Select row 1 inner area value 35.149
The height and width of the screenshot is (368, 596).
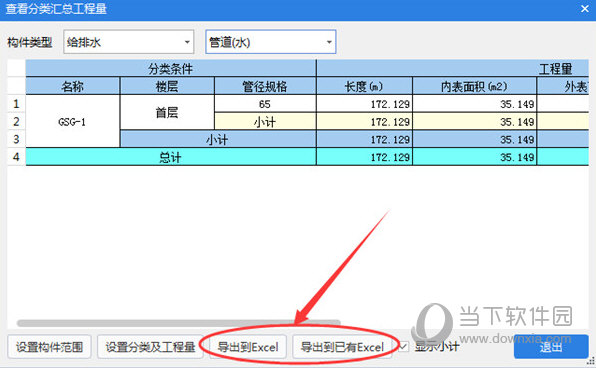[474, 104]
